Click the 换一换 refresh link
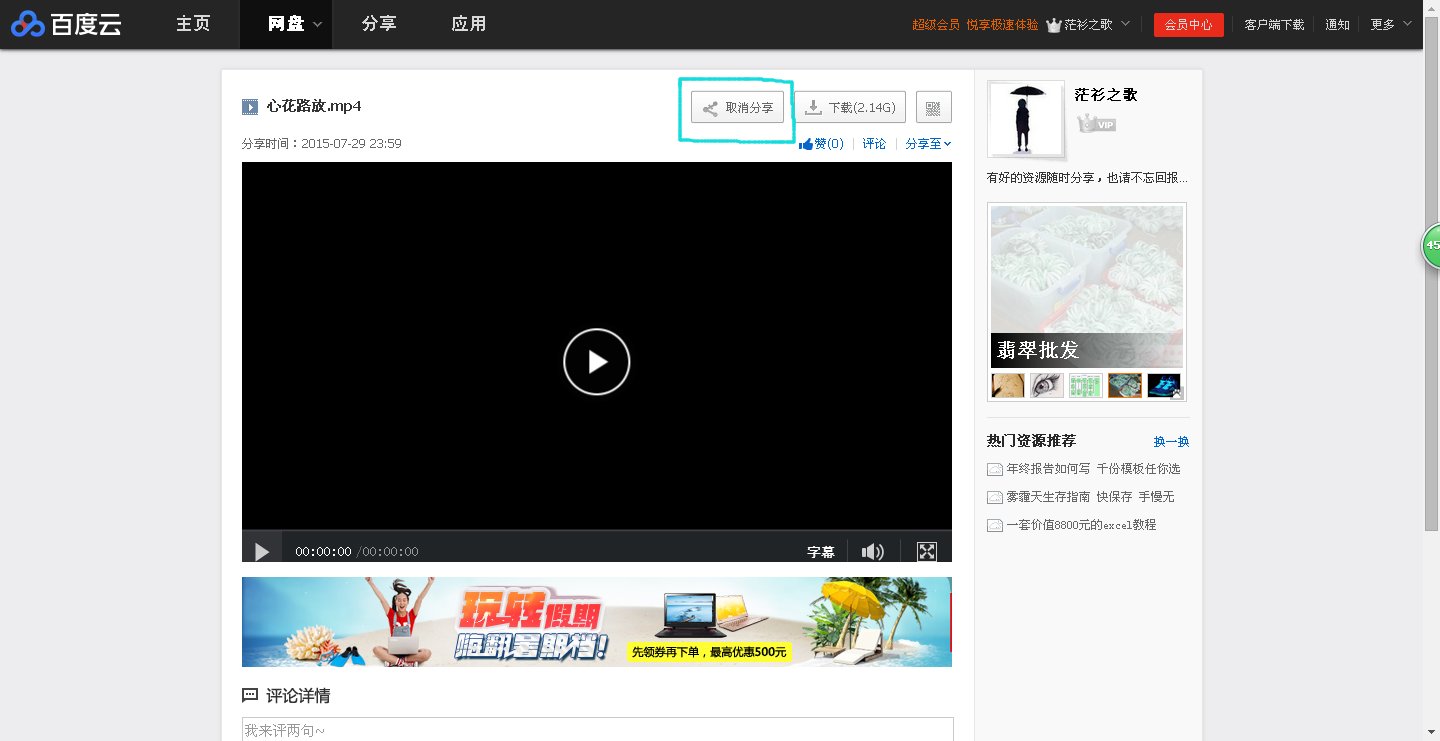The image size is (1440, 741). point(1170,441)
